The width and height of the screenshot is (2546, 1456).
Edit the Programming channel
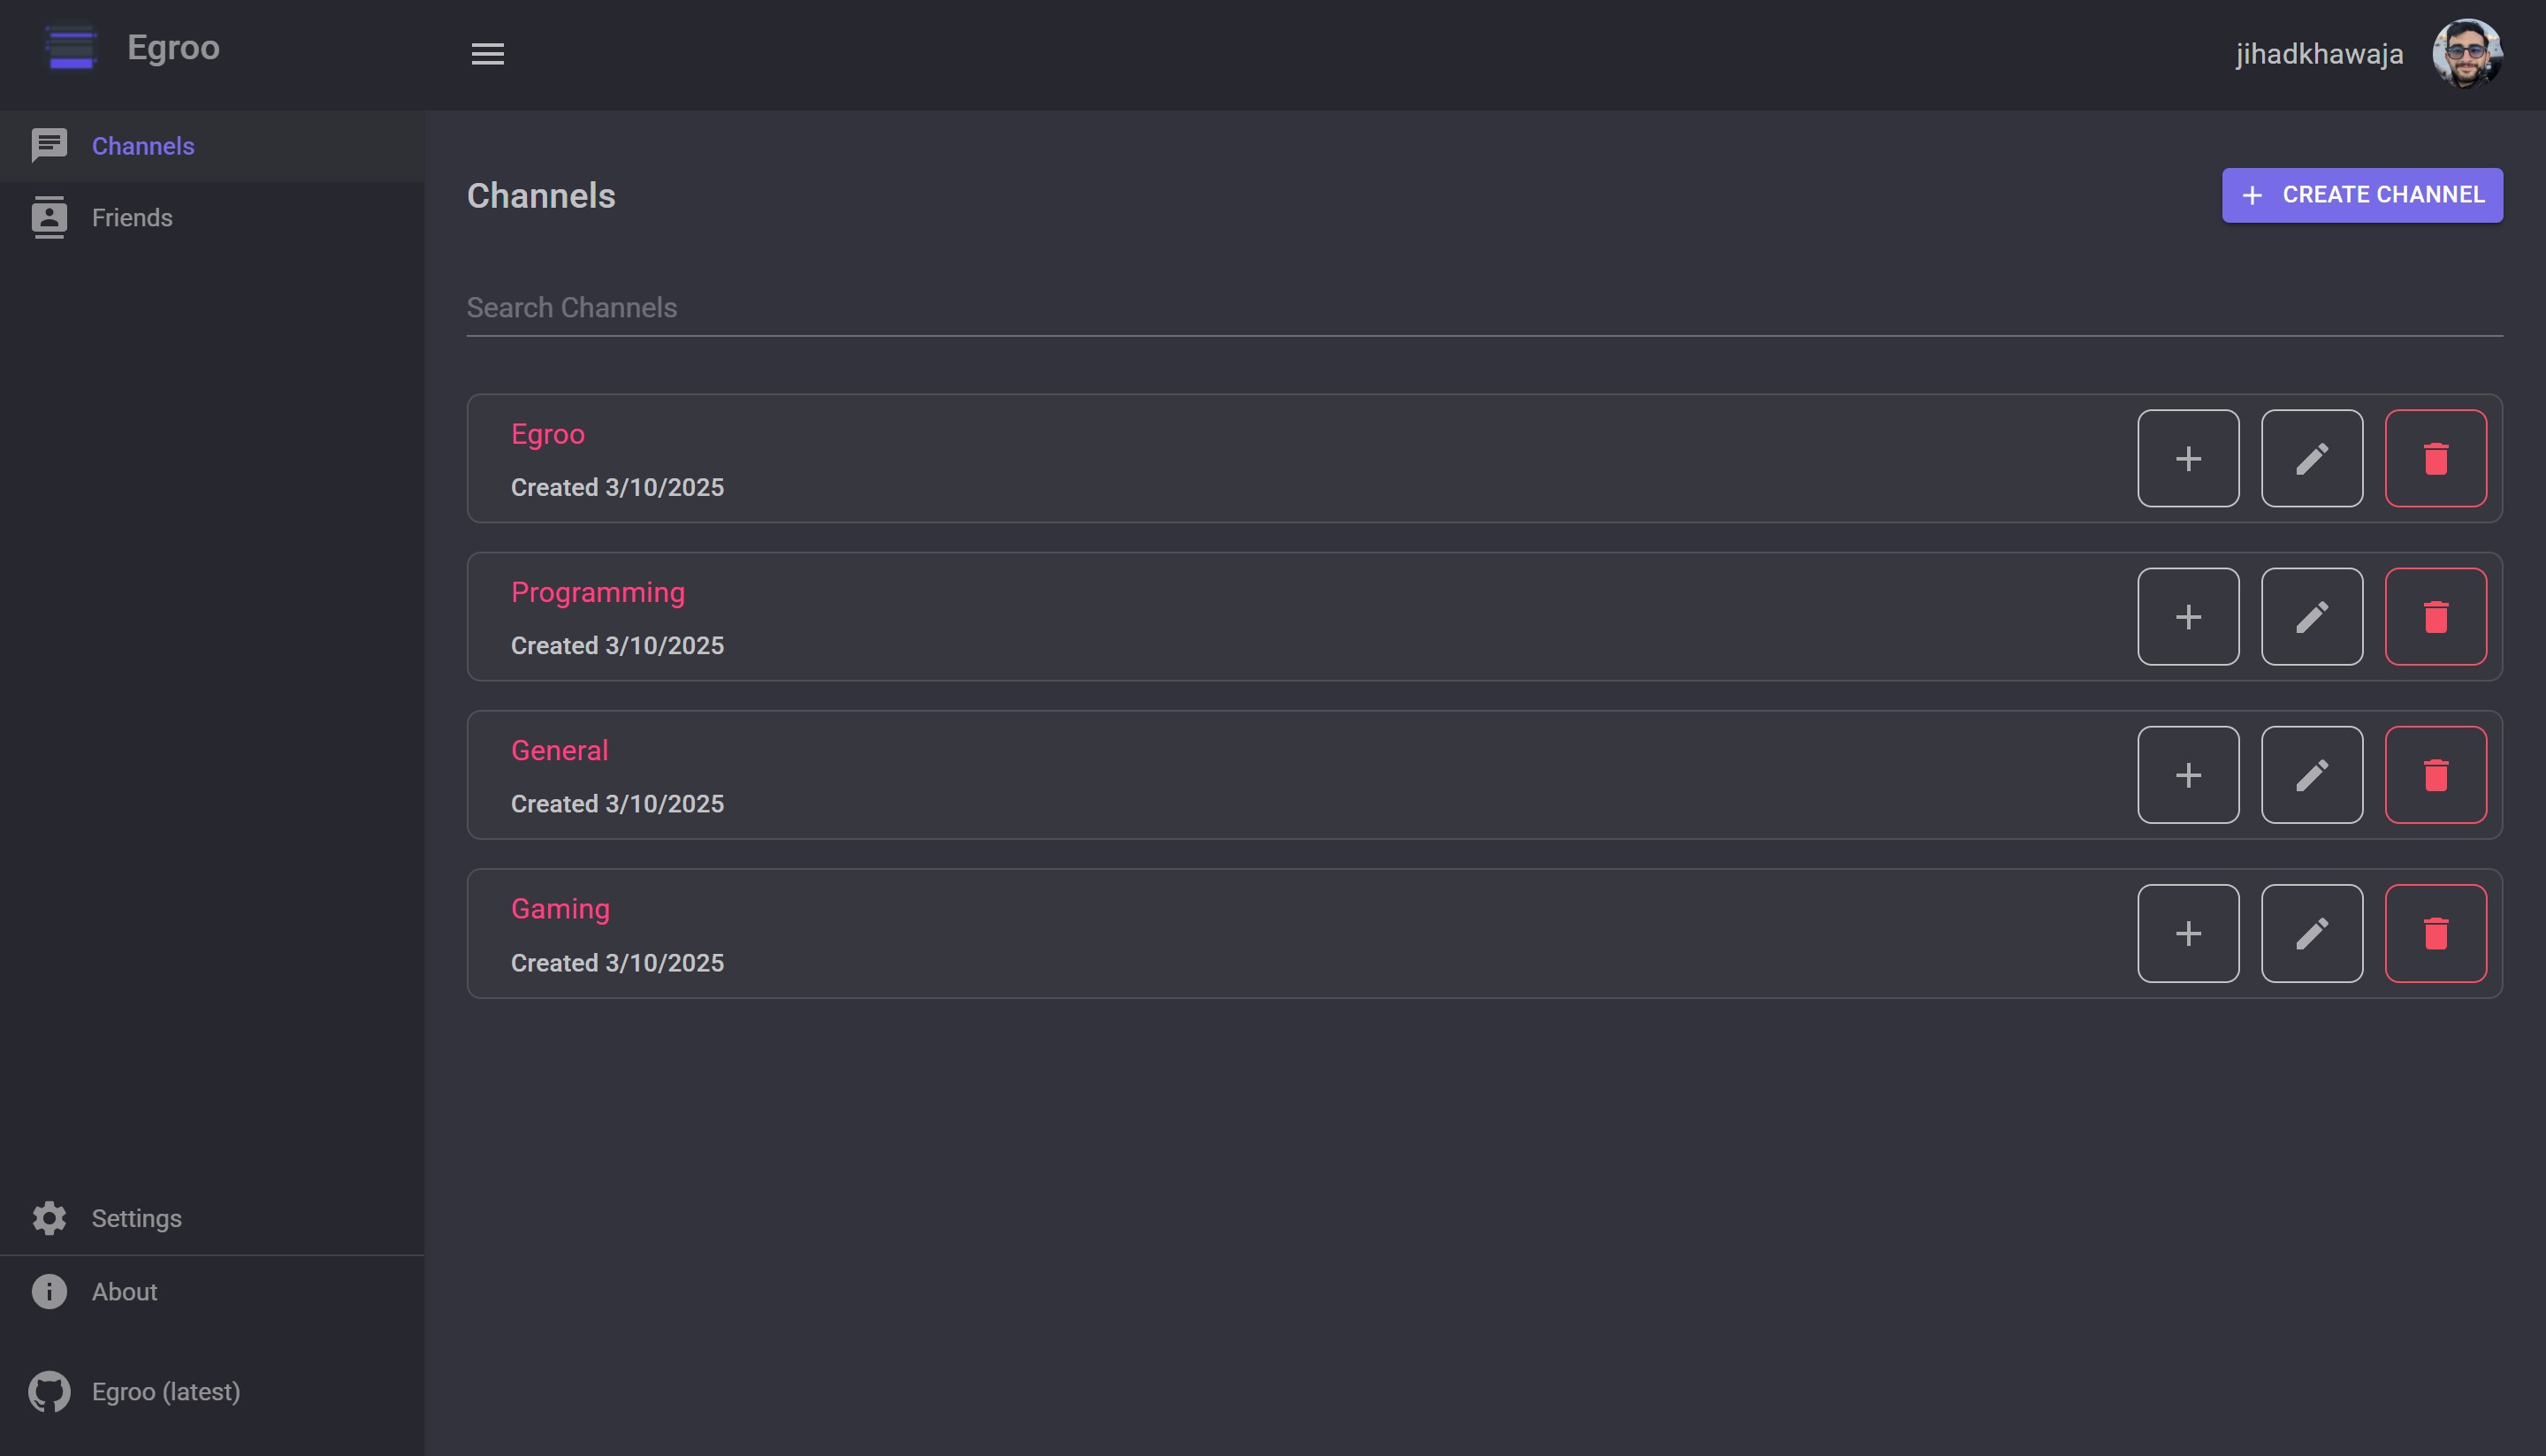2311,616
